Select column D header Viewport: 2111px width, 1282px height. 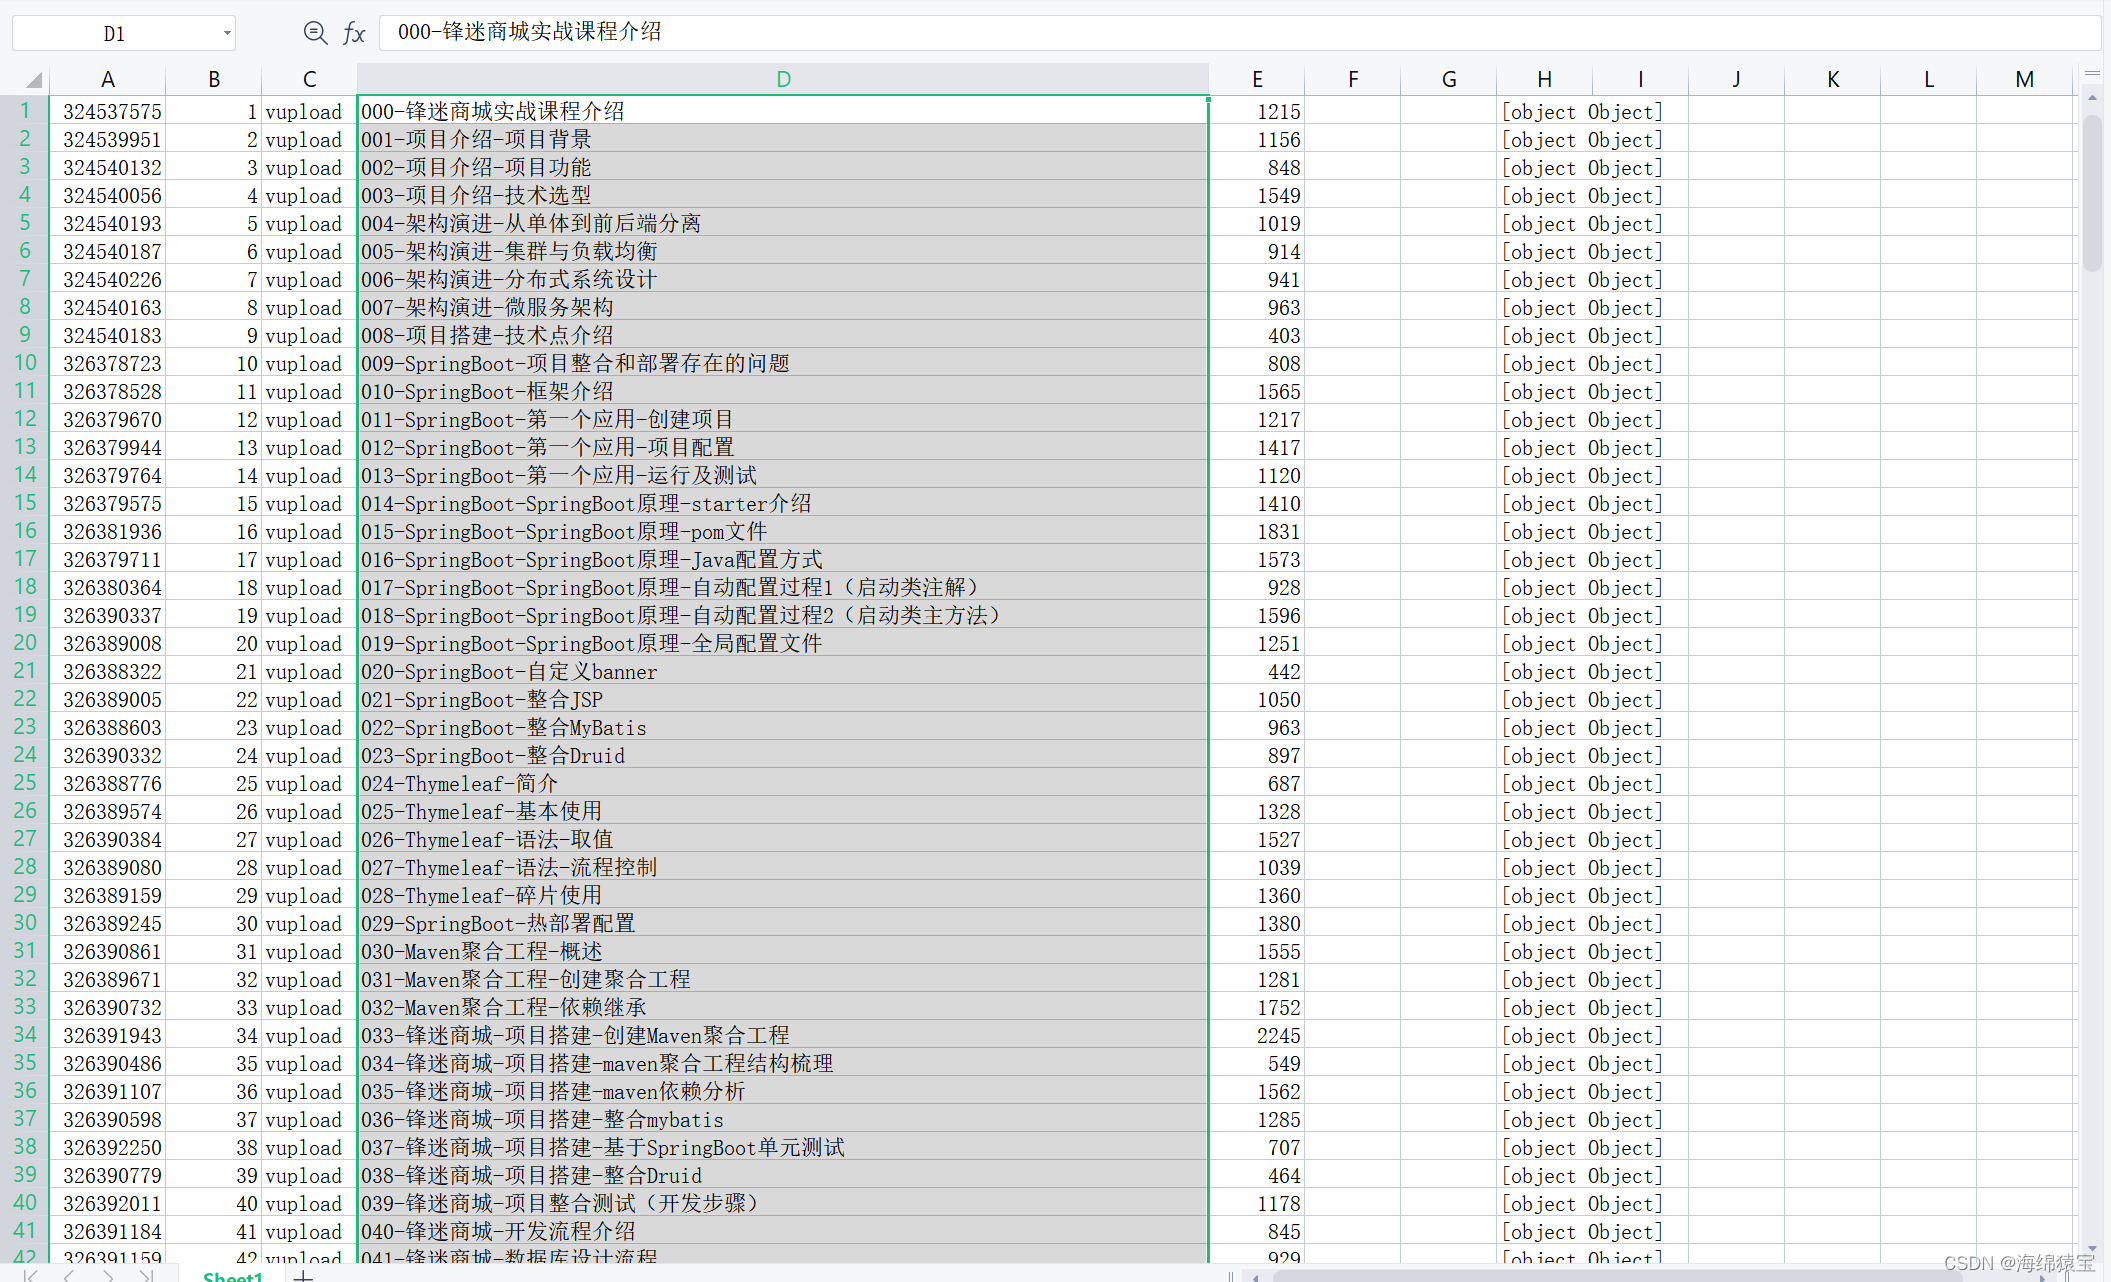[x=783, y=79]
